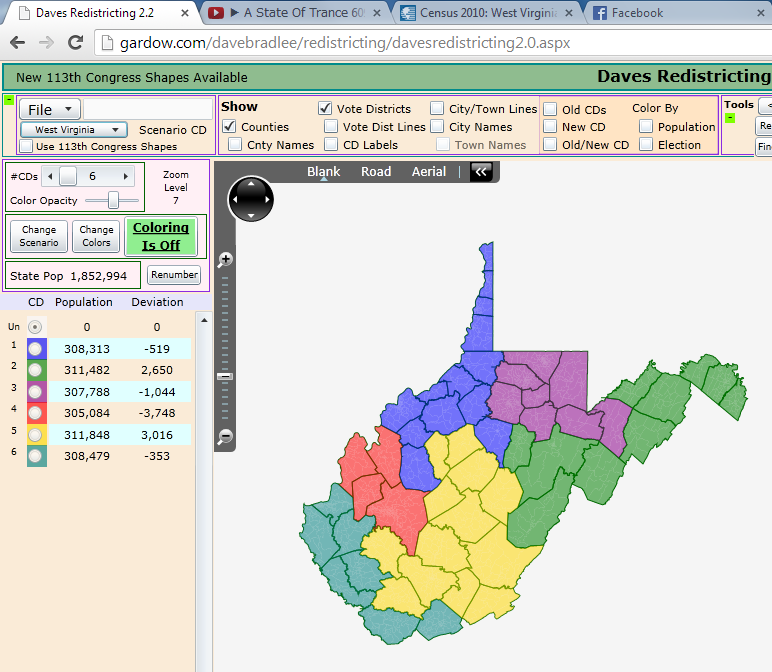The width and height of the screenshot is (772, 672).
Task: Click the map zoom out minus icon
Action: pyautogui.click(x=226, y=436)
